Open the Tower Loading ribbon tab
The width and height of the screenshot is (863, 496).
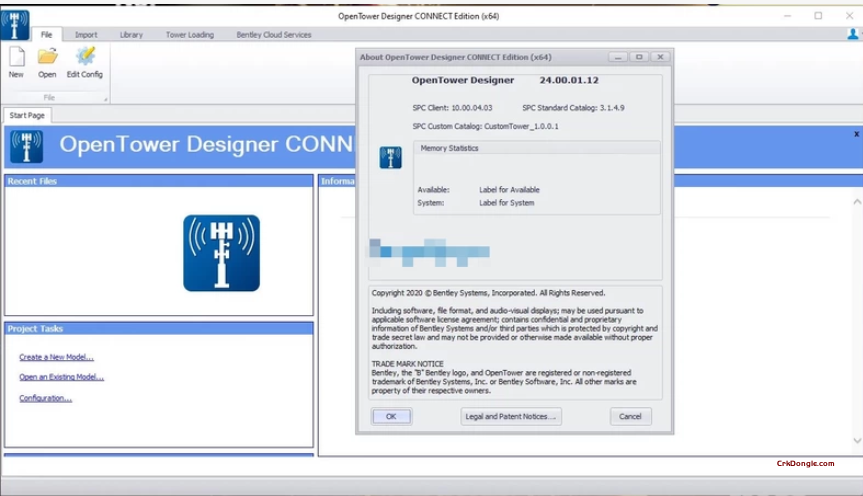click(x=190, y=34)
